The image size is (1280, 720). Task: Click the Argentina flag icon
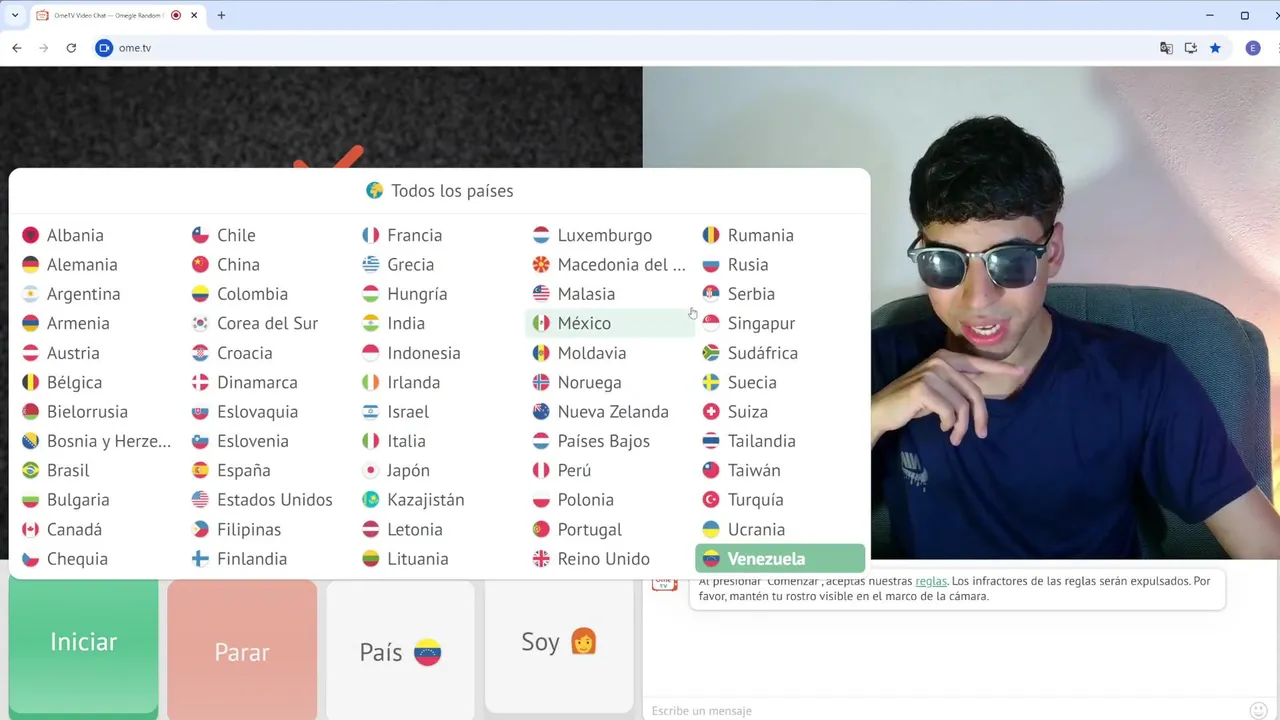[30, 294]
